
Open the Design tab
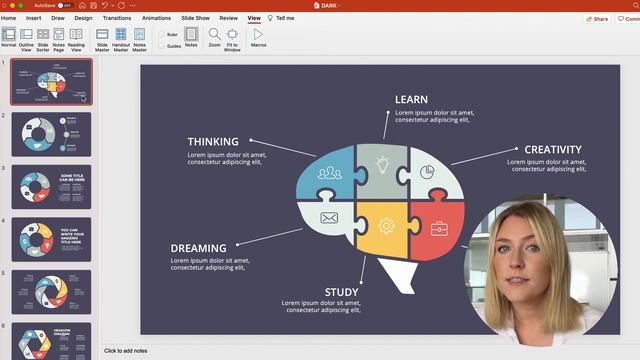[x=83, y=18]
